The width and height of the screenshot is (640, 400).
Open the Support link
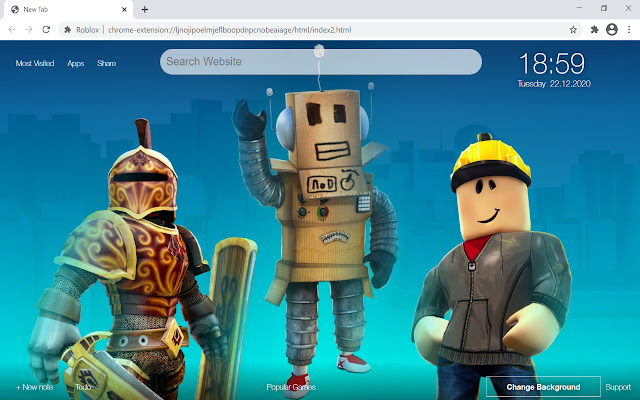pos(618,387)
